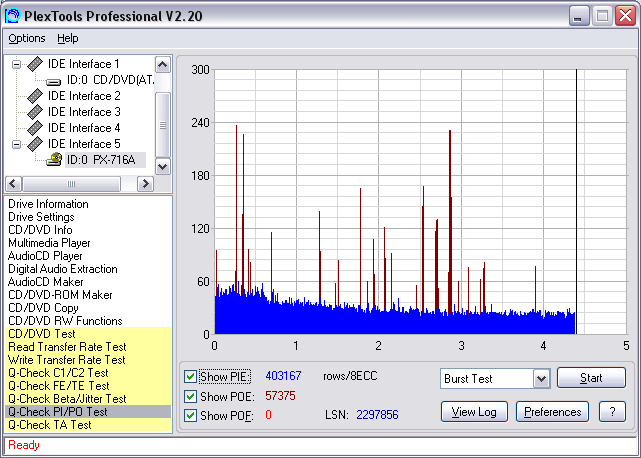This screenshot has width=641, height=458.
Task: Click tree scroll down arrow
Action: pos(163,166)
